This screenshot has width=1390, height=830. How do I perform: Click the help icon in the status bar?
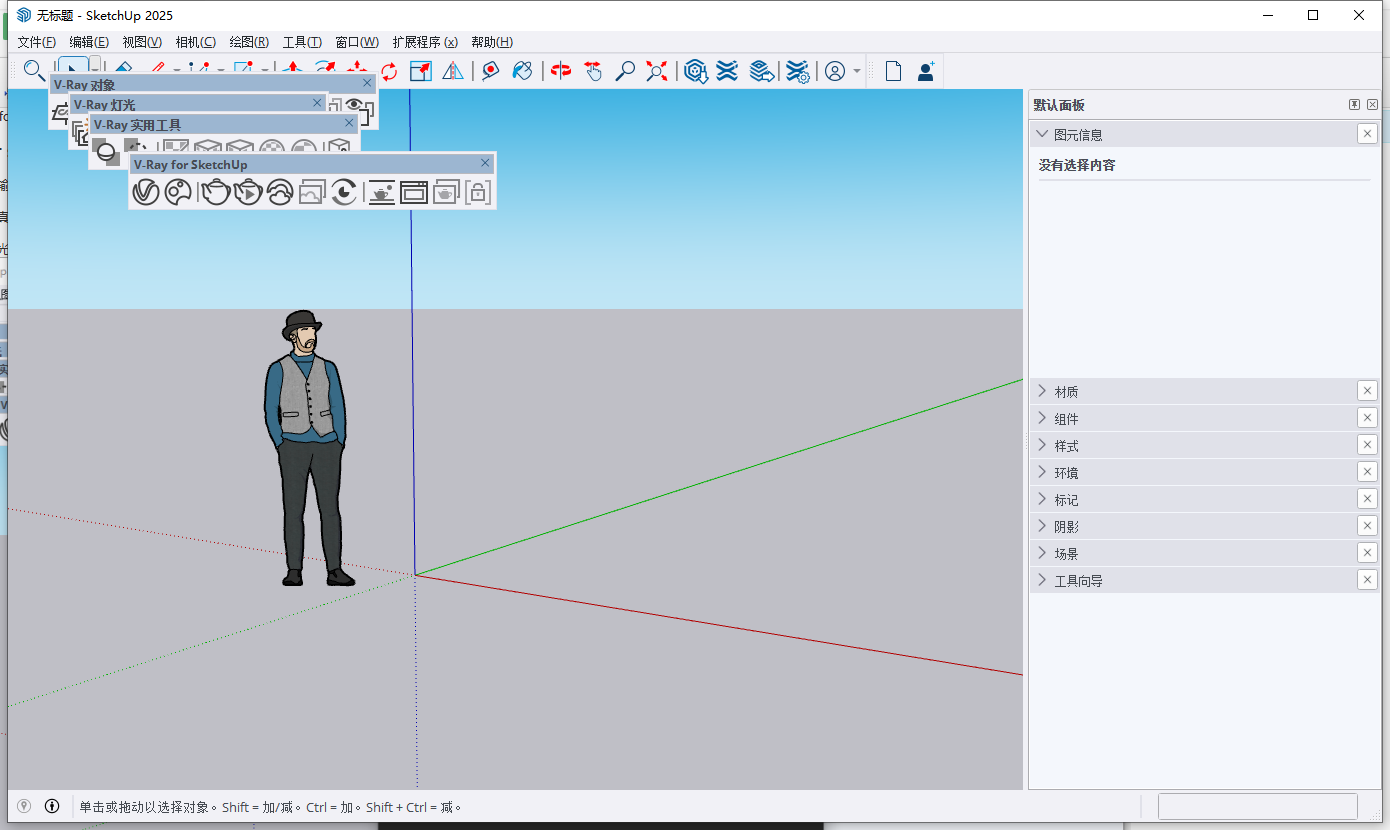pos(51,806)
